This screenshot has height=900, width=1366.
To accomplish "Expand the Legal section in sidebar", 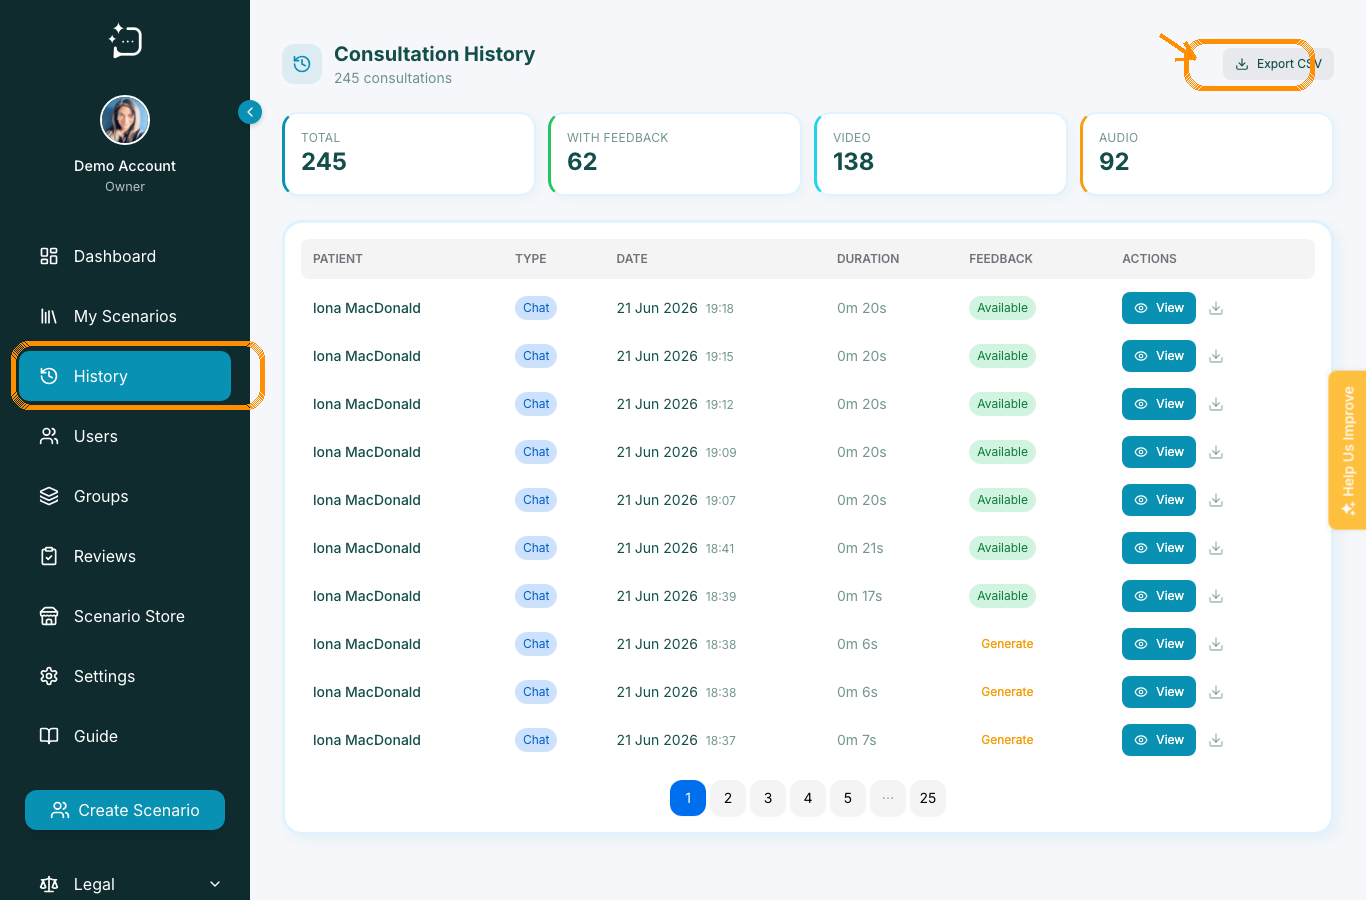I will pyautogui.click(x=130, y=884).
